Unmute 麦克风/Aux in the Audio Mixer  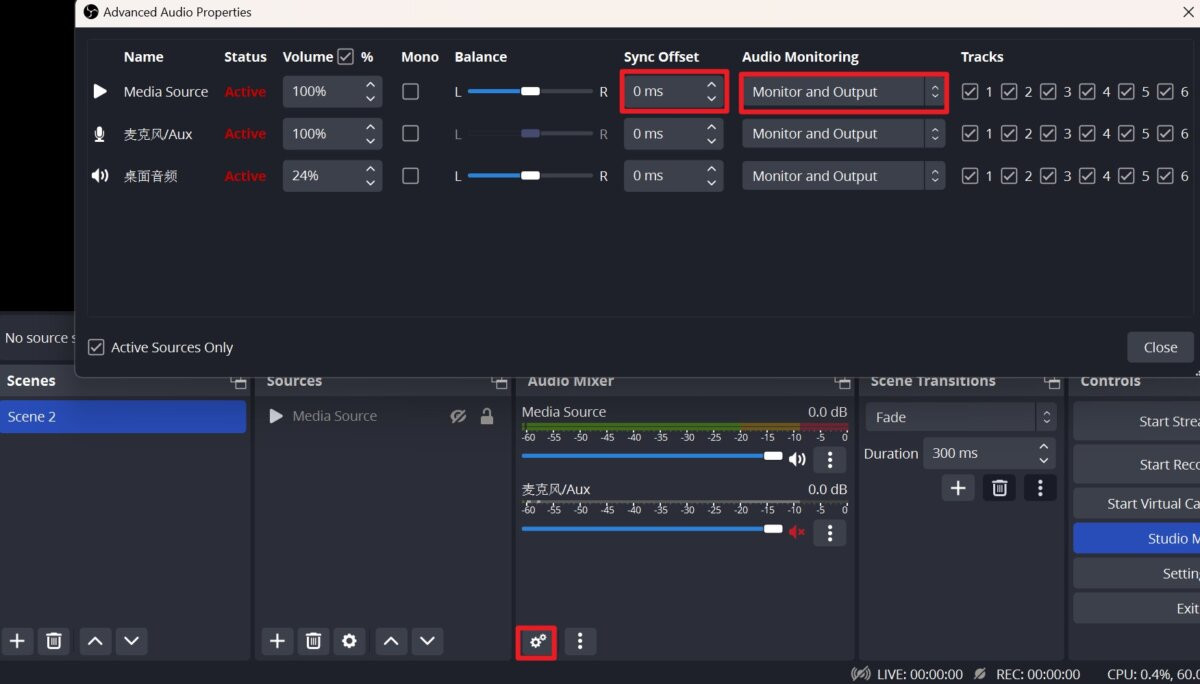797,533
